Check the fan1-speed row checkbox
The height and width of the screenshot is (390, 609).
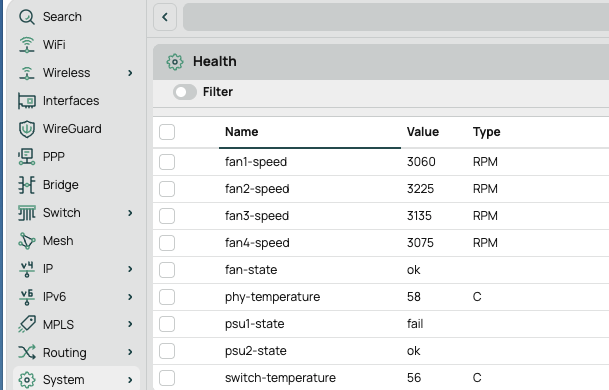[x=167, y=162]
